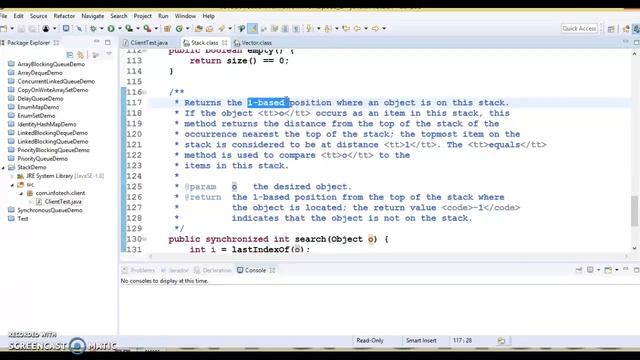Select ClientTest.java in the Package Explorer tree
640x360 pixels.
63,202
